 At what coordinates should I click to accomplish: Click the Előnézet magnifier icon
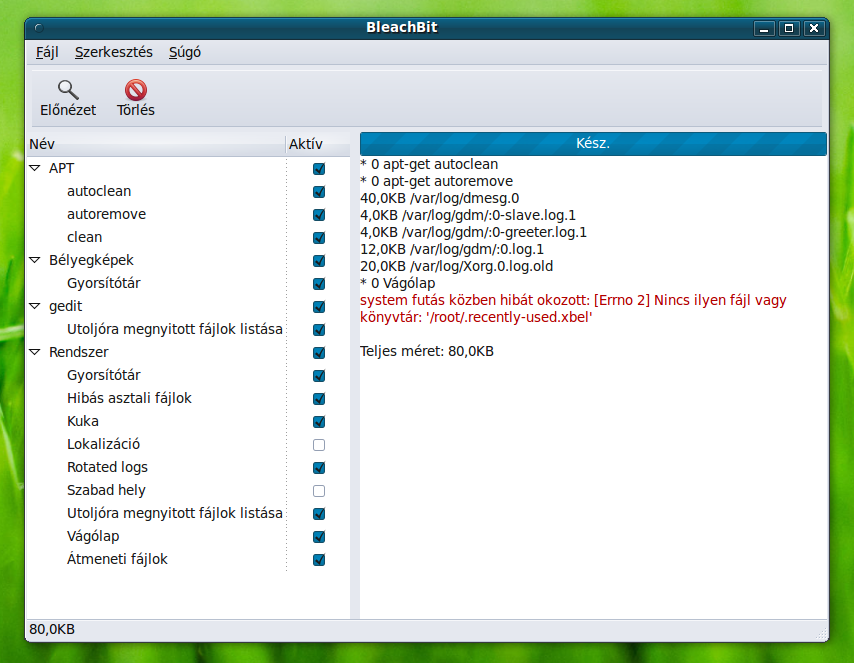coord(68,89)
